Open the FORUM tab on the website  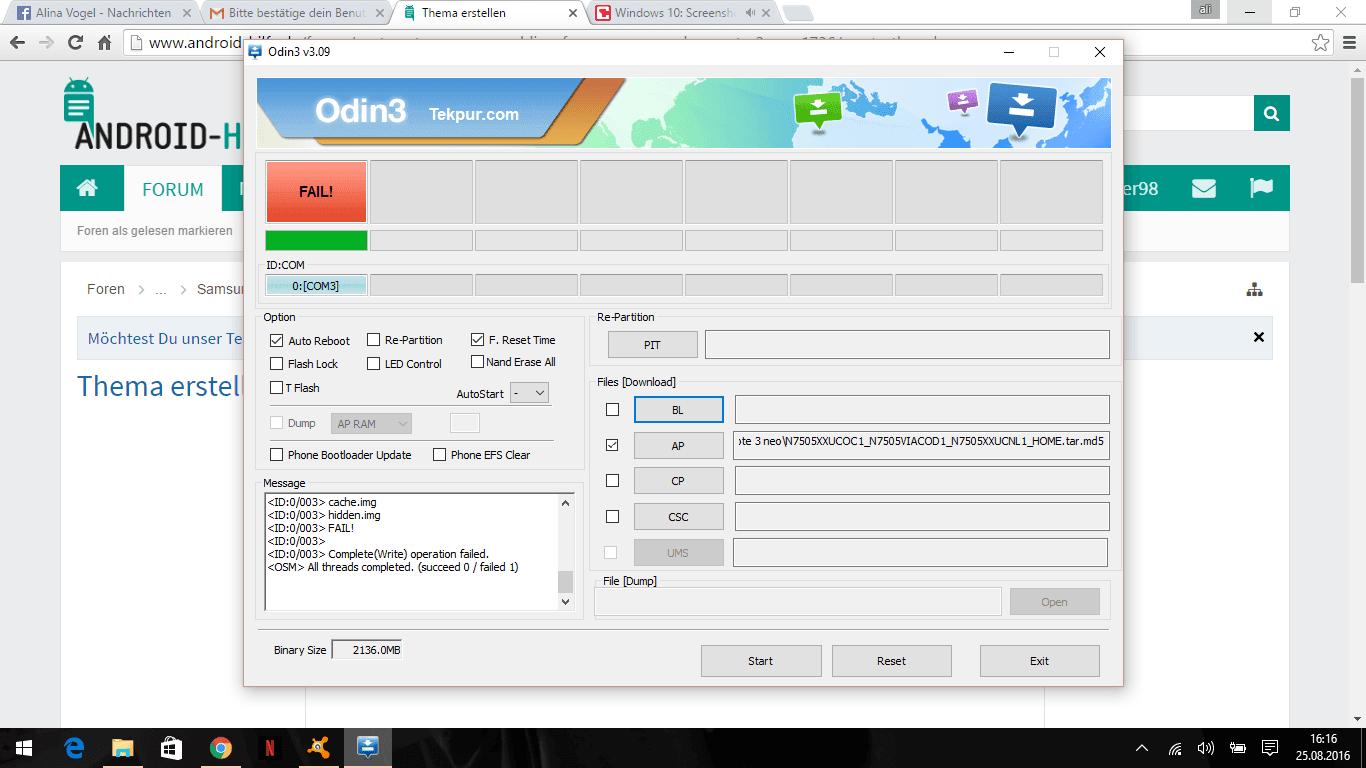coord(173,189)
